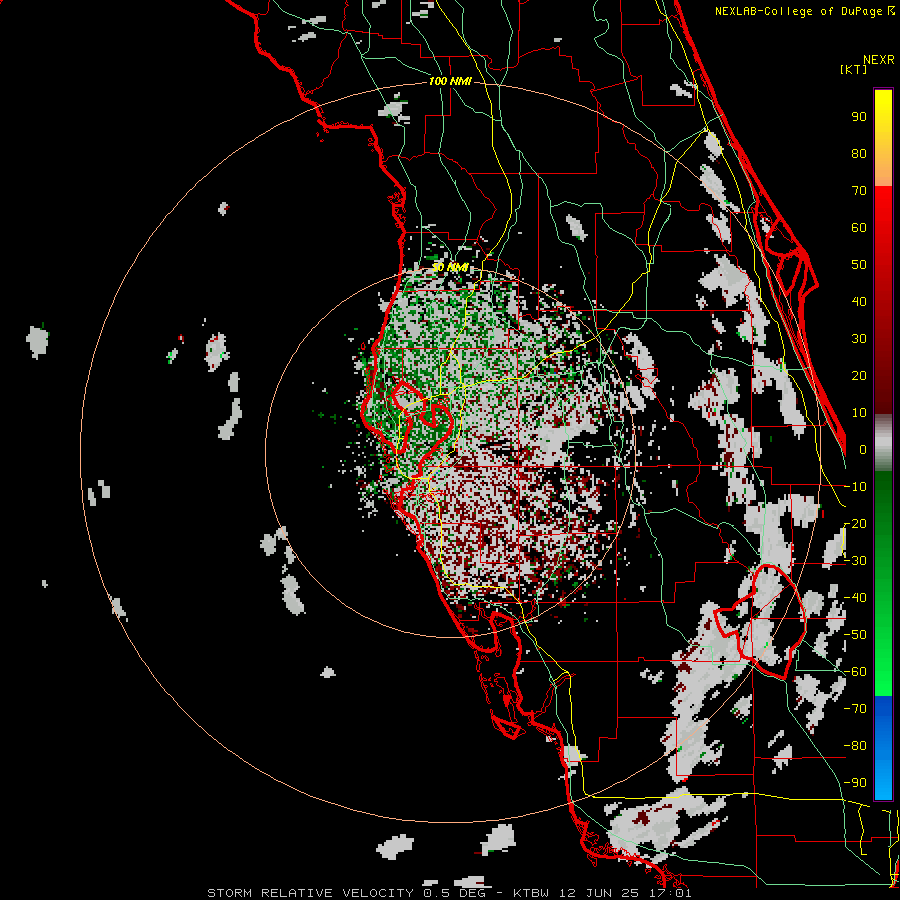Click the KTBW station identifier in caption

532,893
